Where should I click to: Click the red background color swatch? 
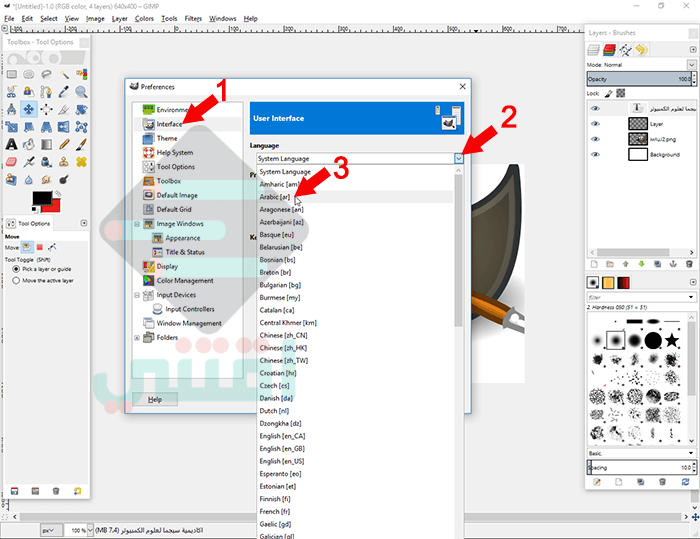point(54,206)
